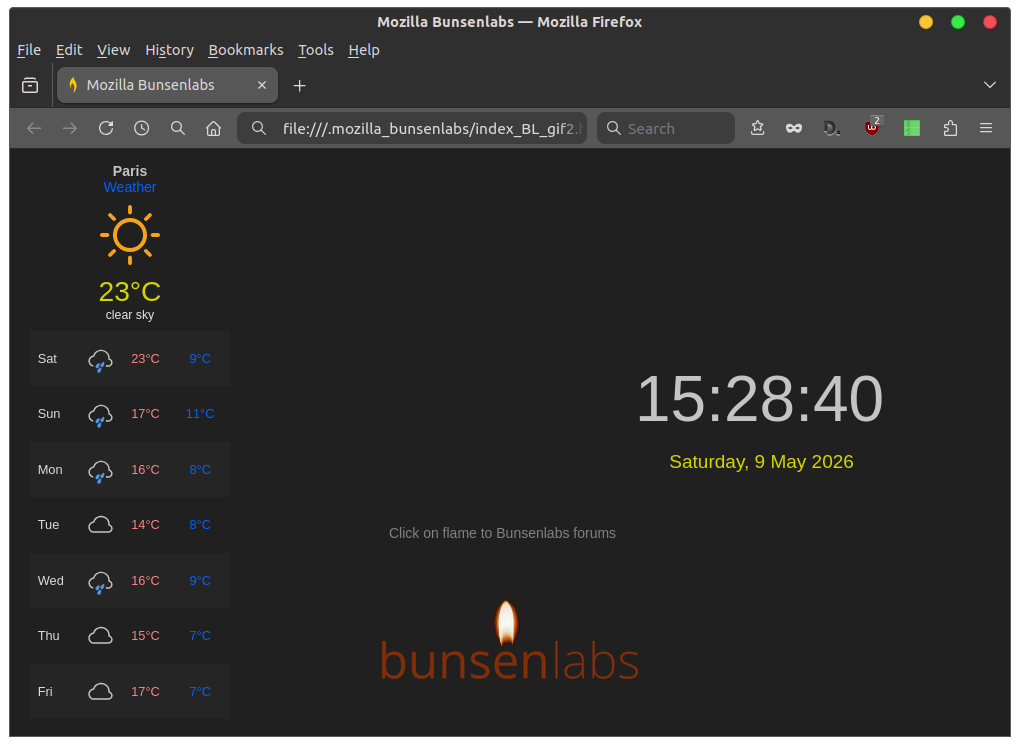Image resolution: width=1020 pixels, height=746 pixels.
Task: Click the Paris city heading
Action: coord(129,171)
